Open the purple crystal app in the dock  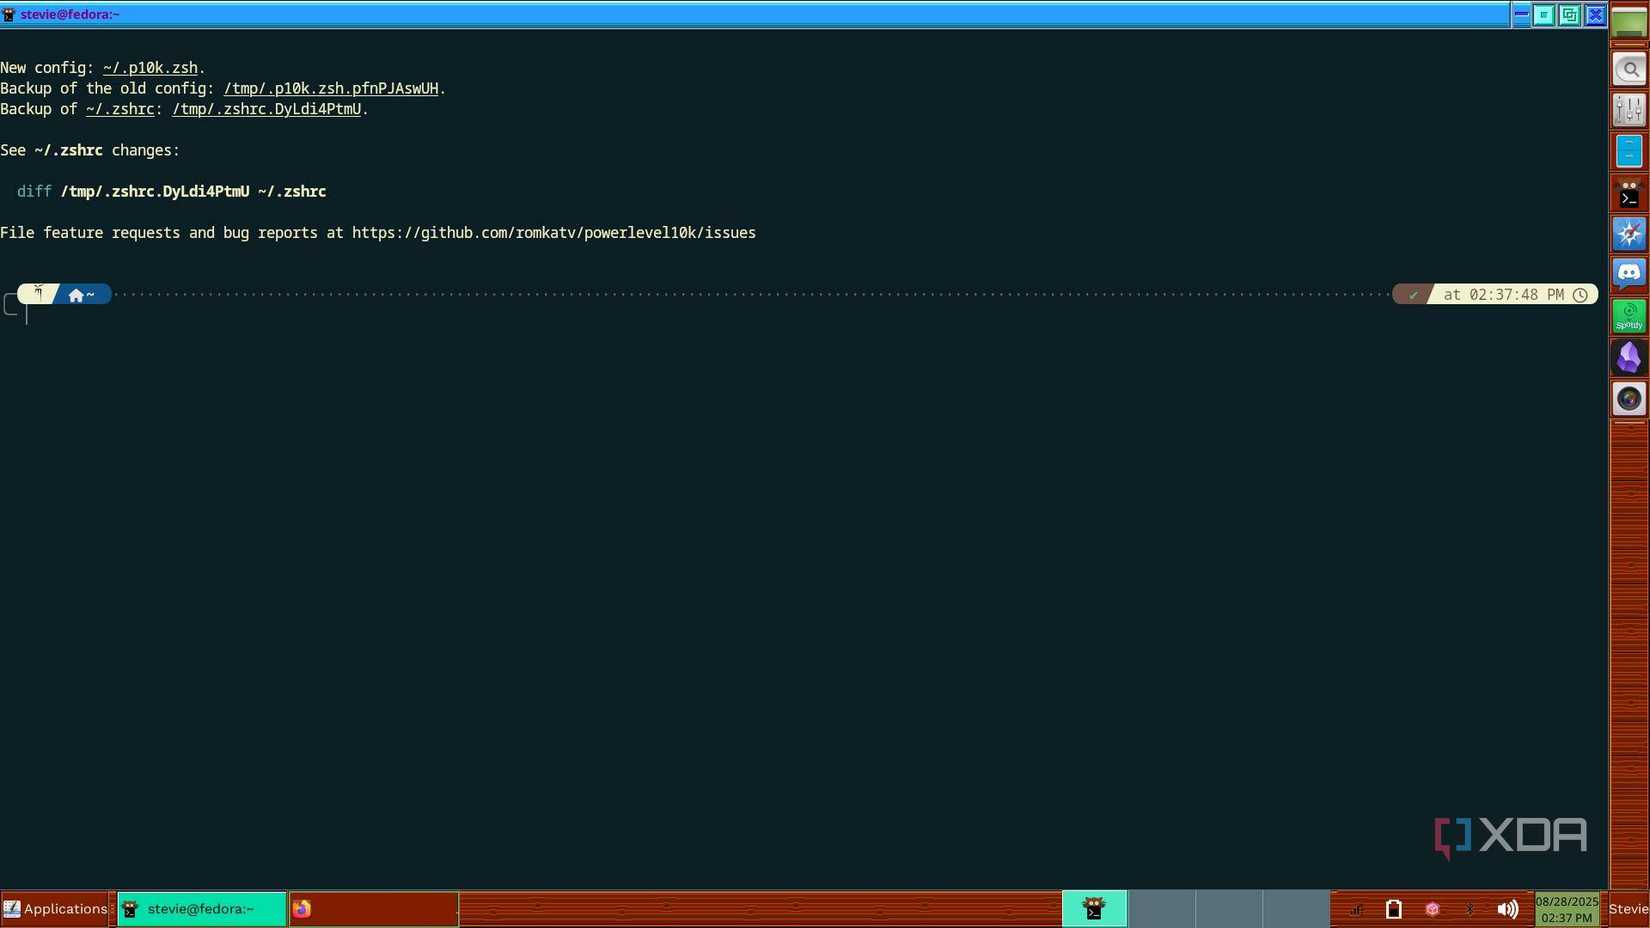pos(1628,357)
